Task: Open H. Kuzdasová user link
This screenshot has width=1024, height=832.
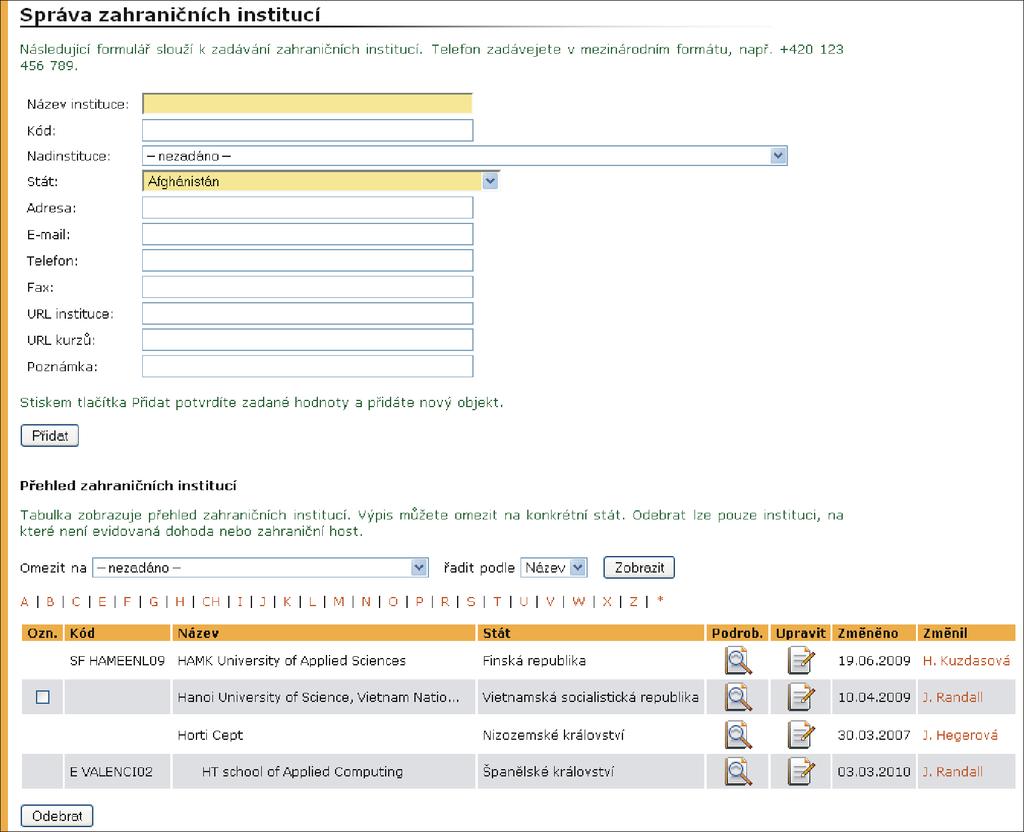Action: (x=966, y=660)
